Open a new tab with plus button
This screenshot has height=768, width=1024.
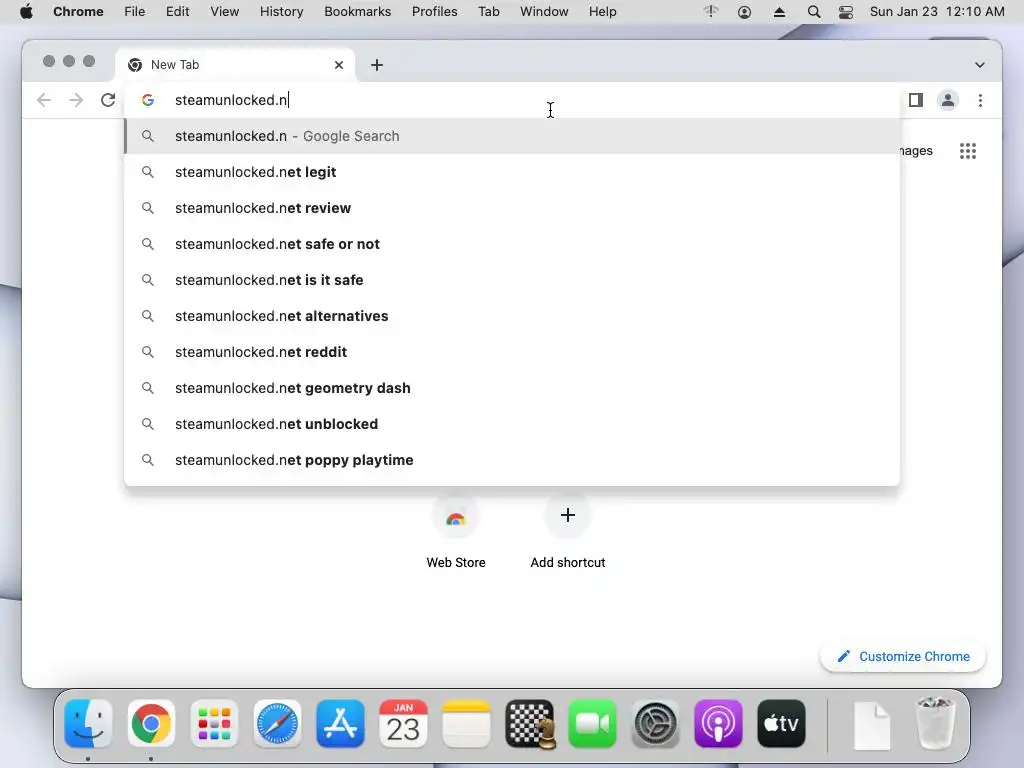(377, 65)
